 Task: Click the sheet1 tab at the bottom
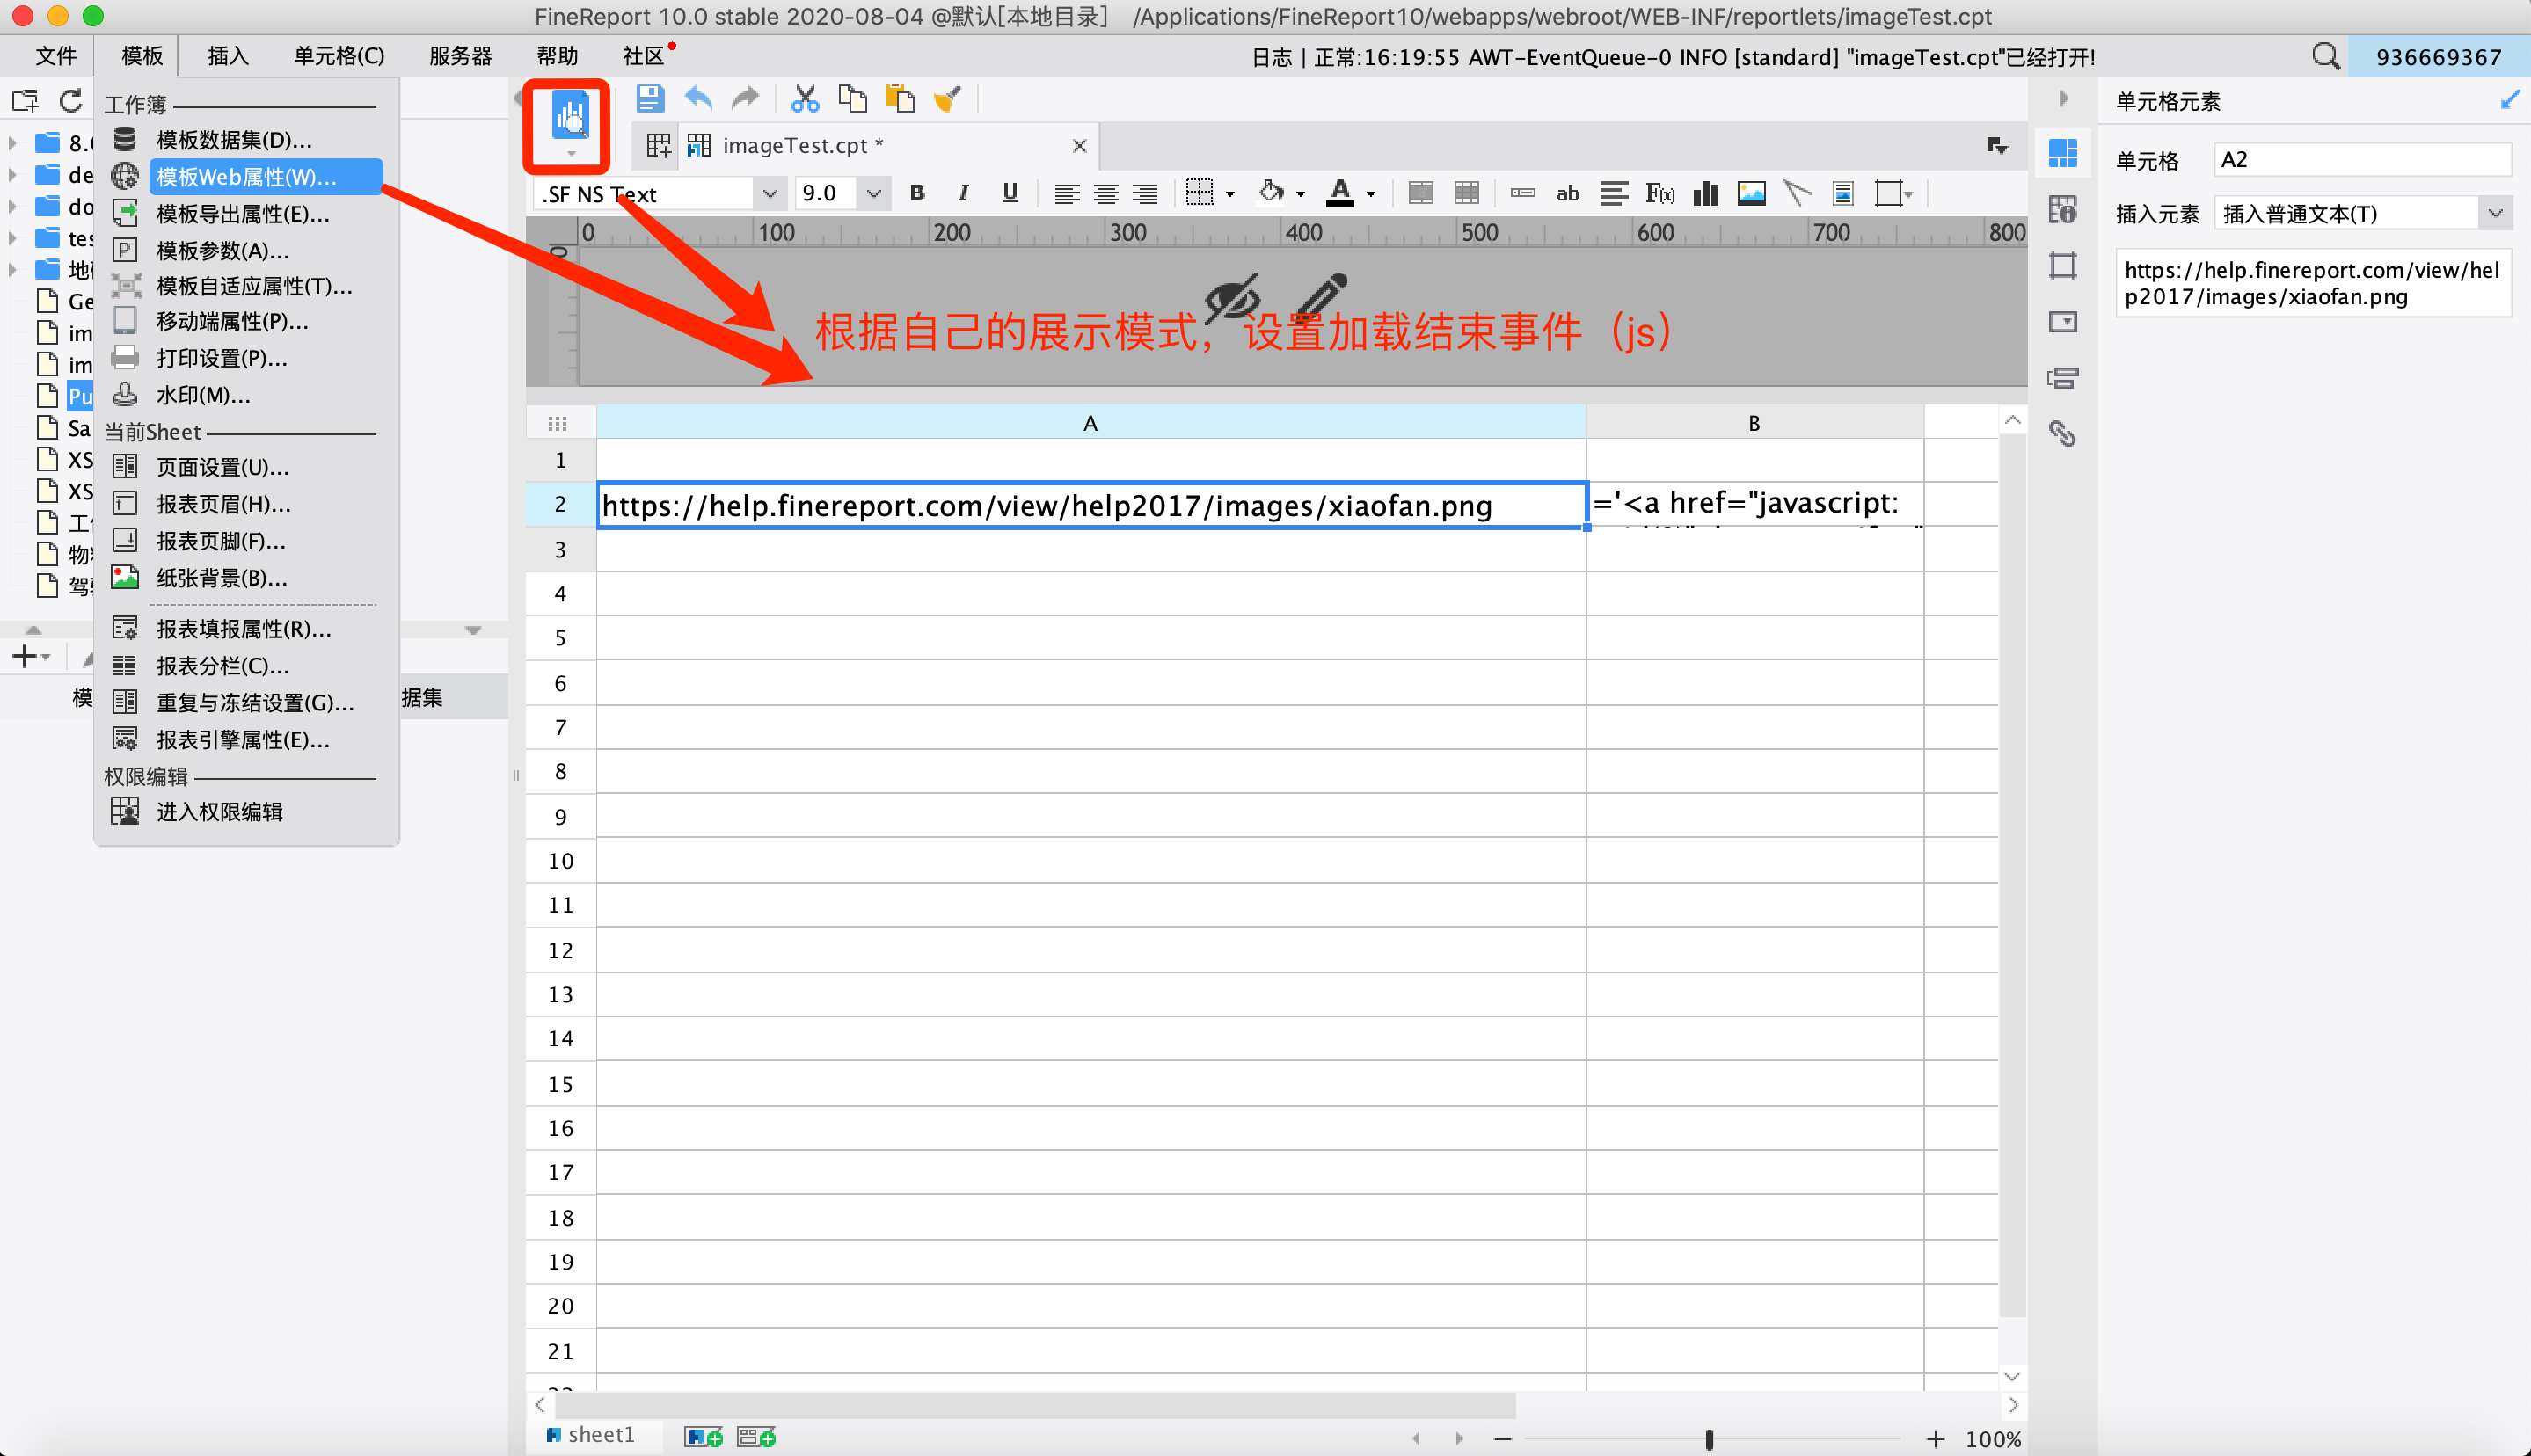click(x=599, y=1435)
